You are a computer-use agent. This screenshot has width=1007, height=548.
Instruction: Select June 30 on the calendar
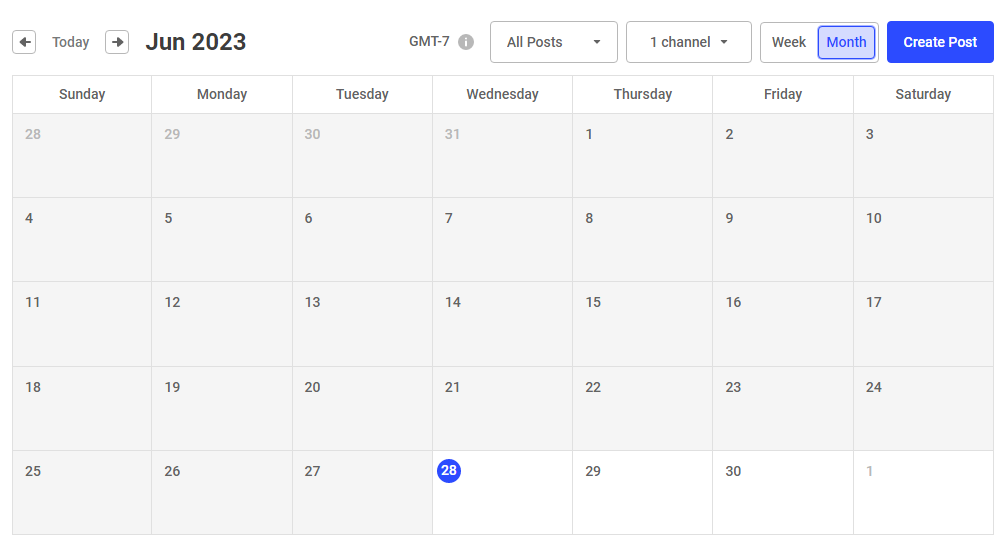click(782, 492)
